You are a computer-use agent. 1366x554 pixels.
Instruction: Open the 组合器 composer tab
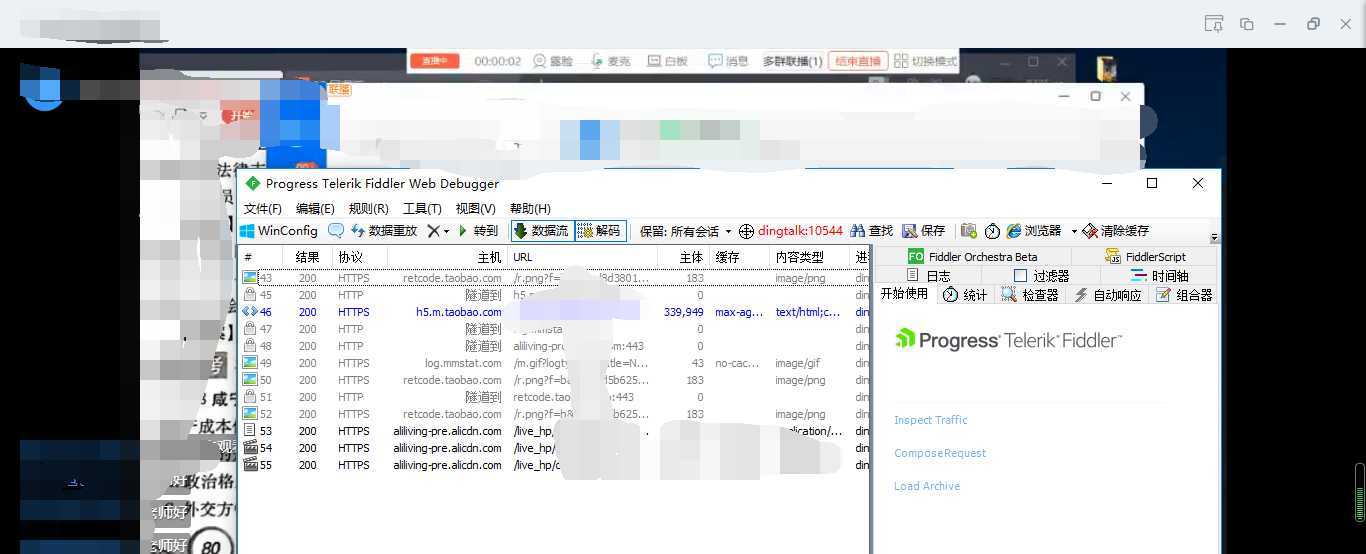1184,295
